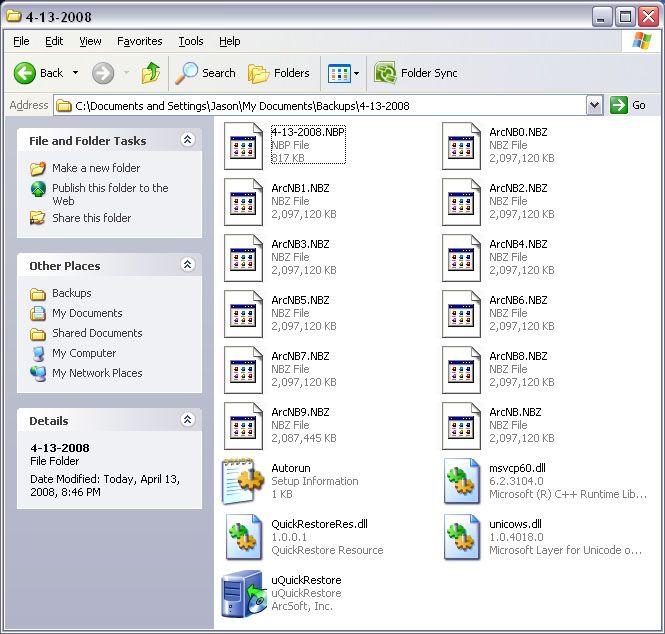The width and height of the screenshot is (665, 634).
Task: Select the uQuickRestore application icon
Action: [x=244, y=594]
